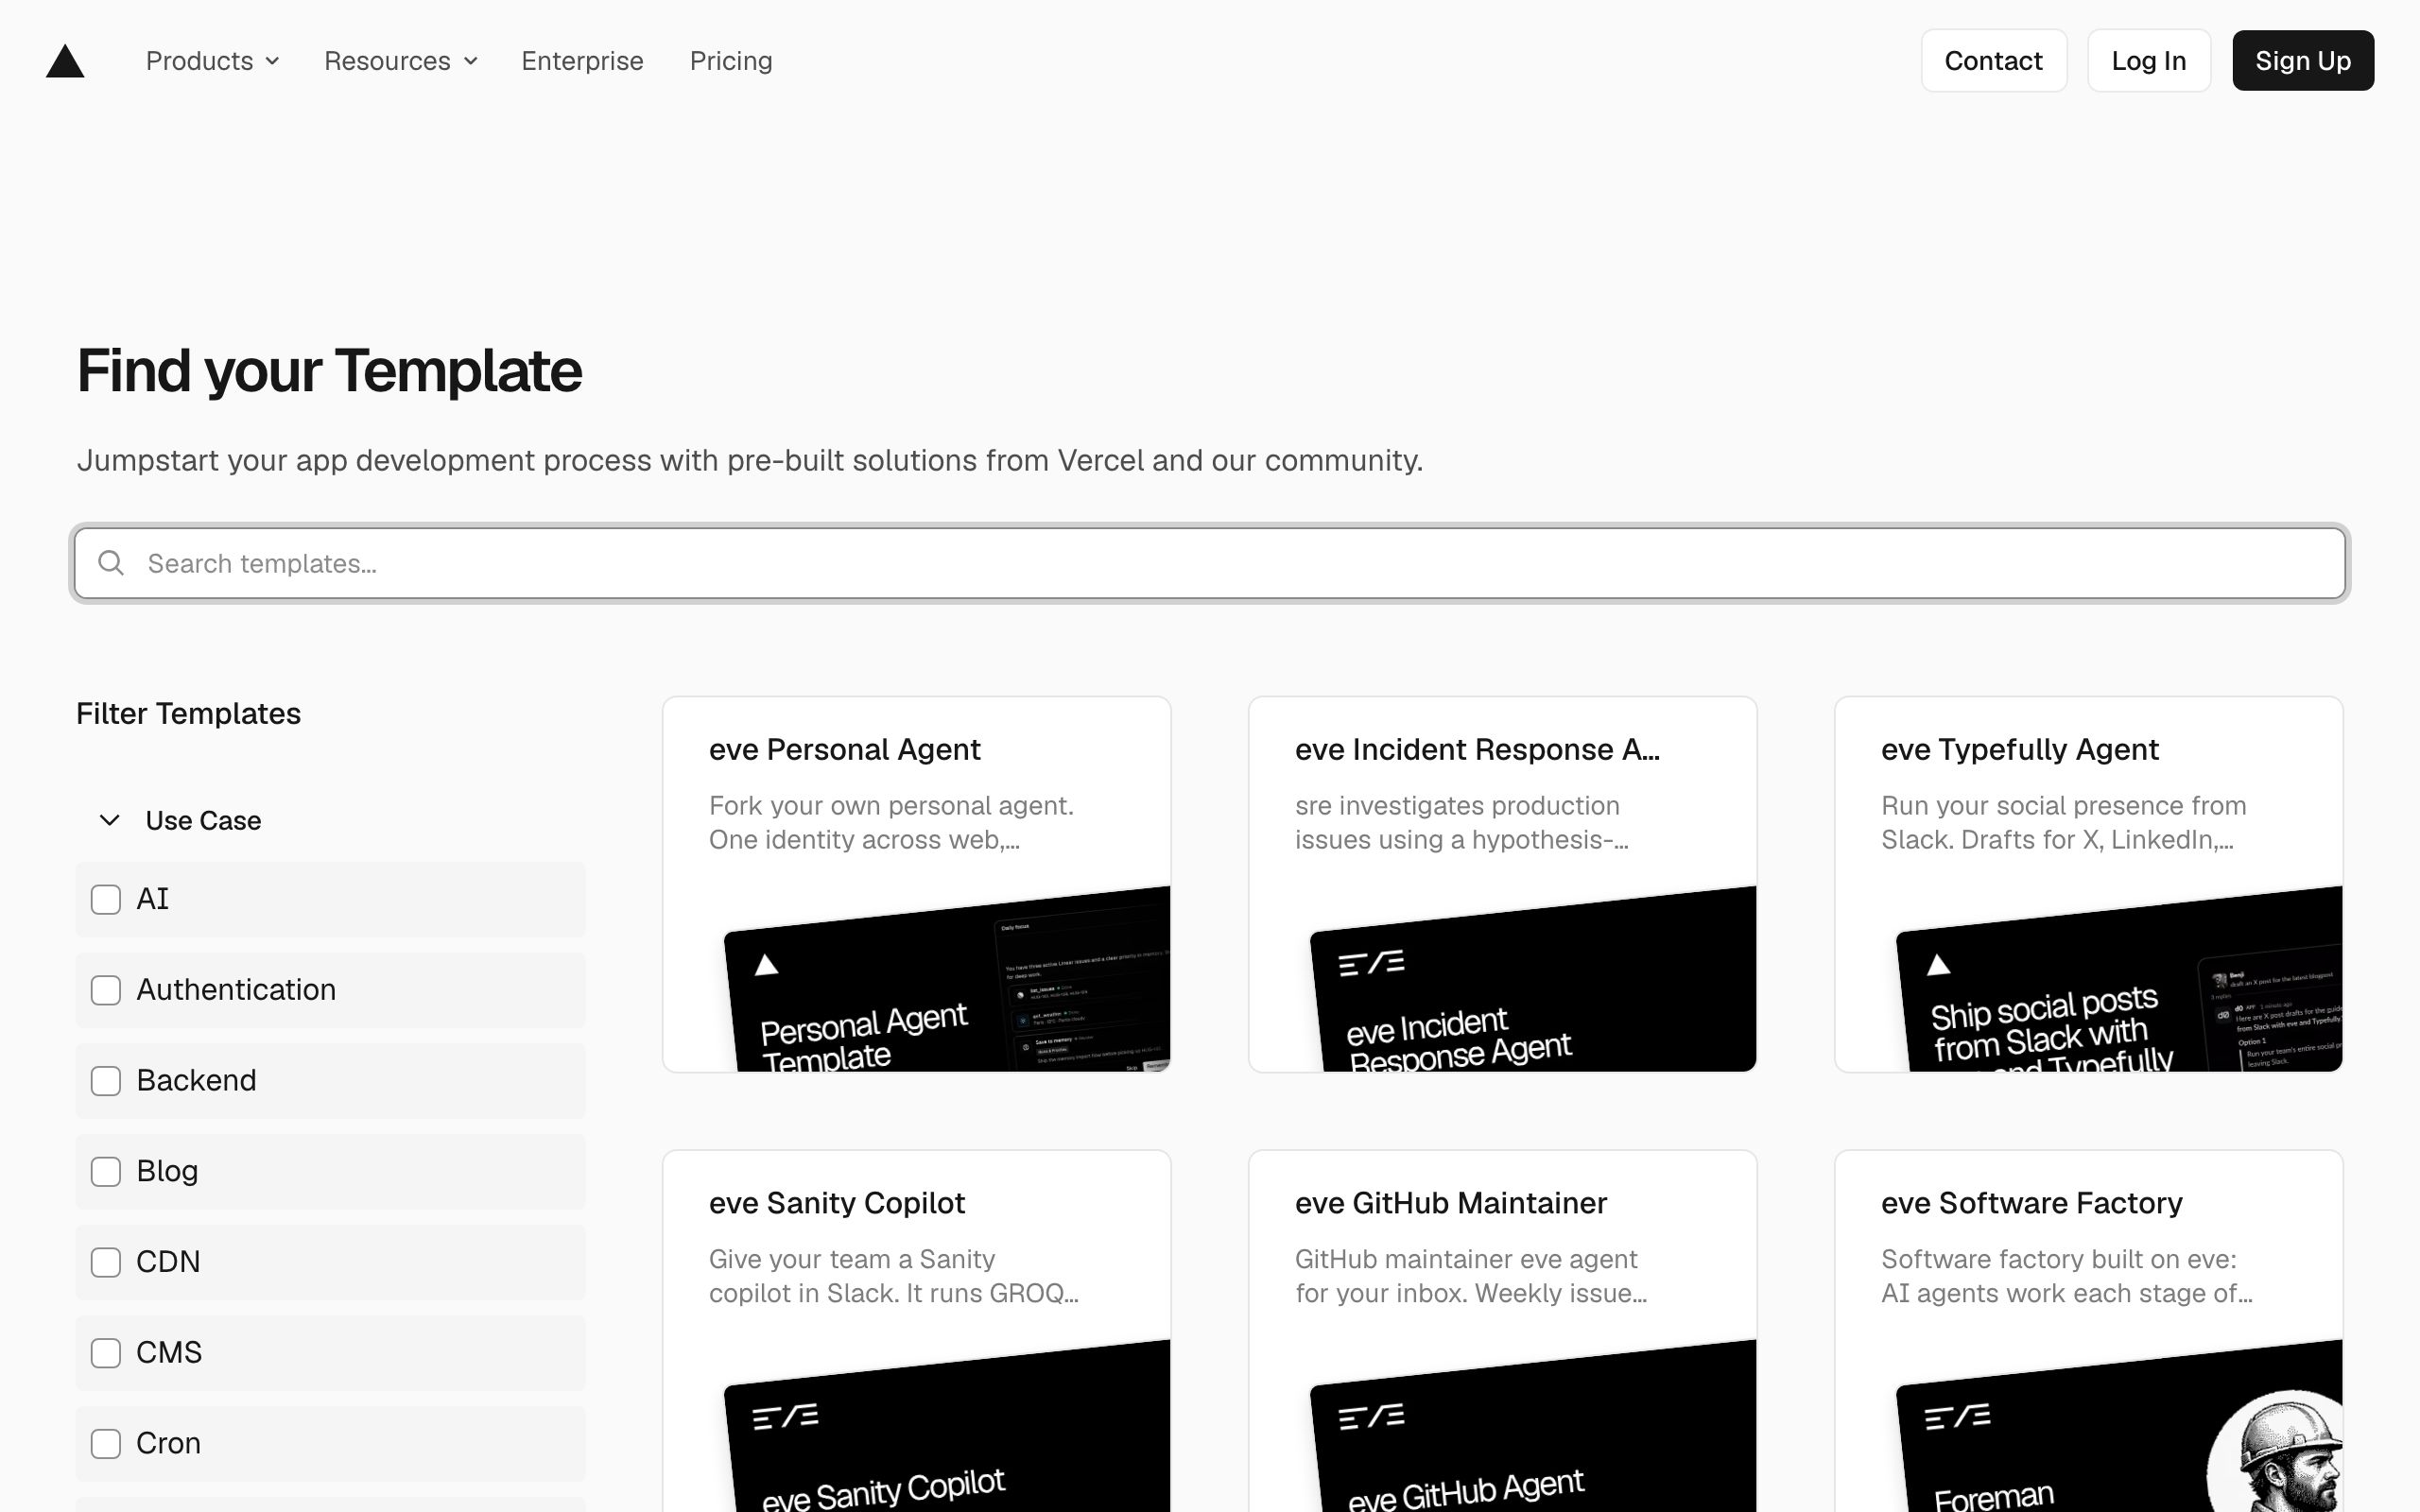This screenshot has height=1512, width=2420.
Task: Click the 'Fork your own personal agent' description
Action: (x=891, y=822)
